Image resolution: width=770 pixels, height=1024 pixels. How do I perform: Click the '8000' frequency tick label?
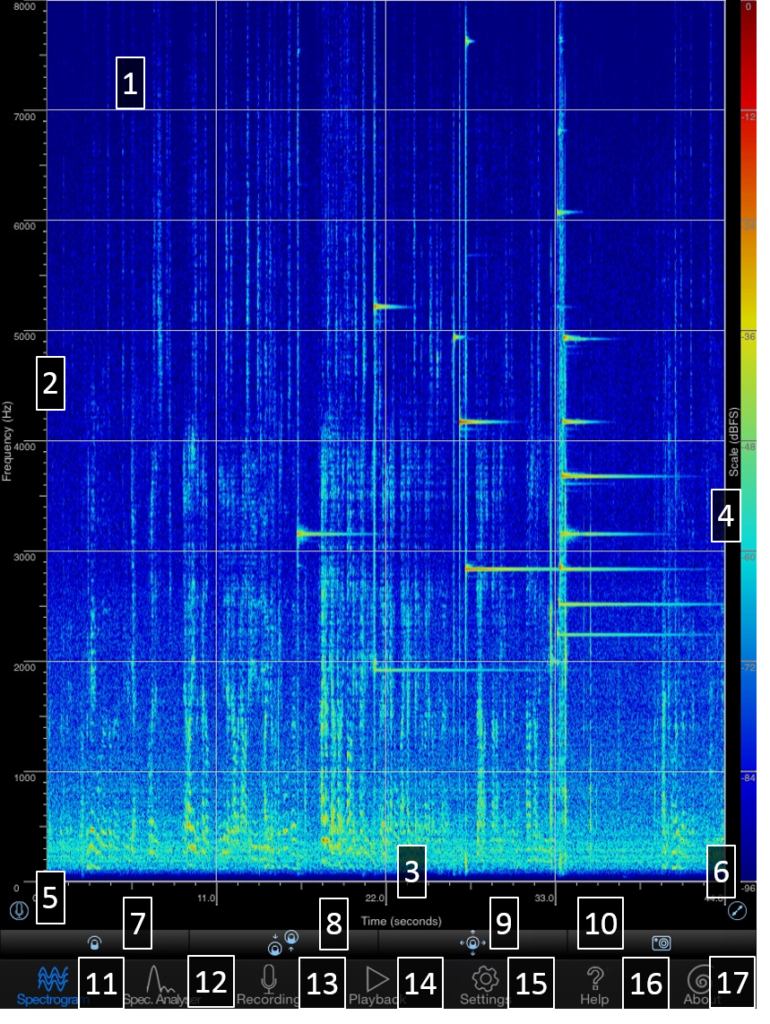coord(25,7)
